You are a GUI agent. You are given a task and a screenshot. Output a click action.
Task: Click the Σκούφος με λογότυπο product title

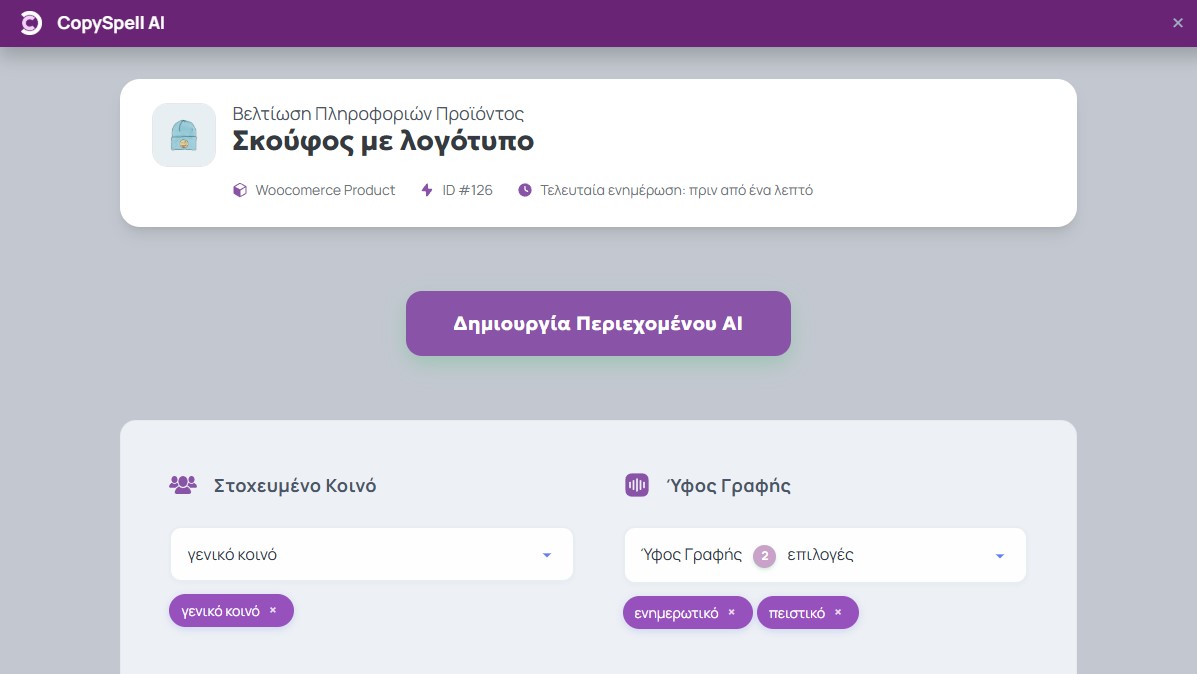pyautogui.click(x=383, y=141)
